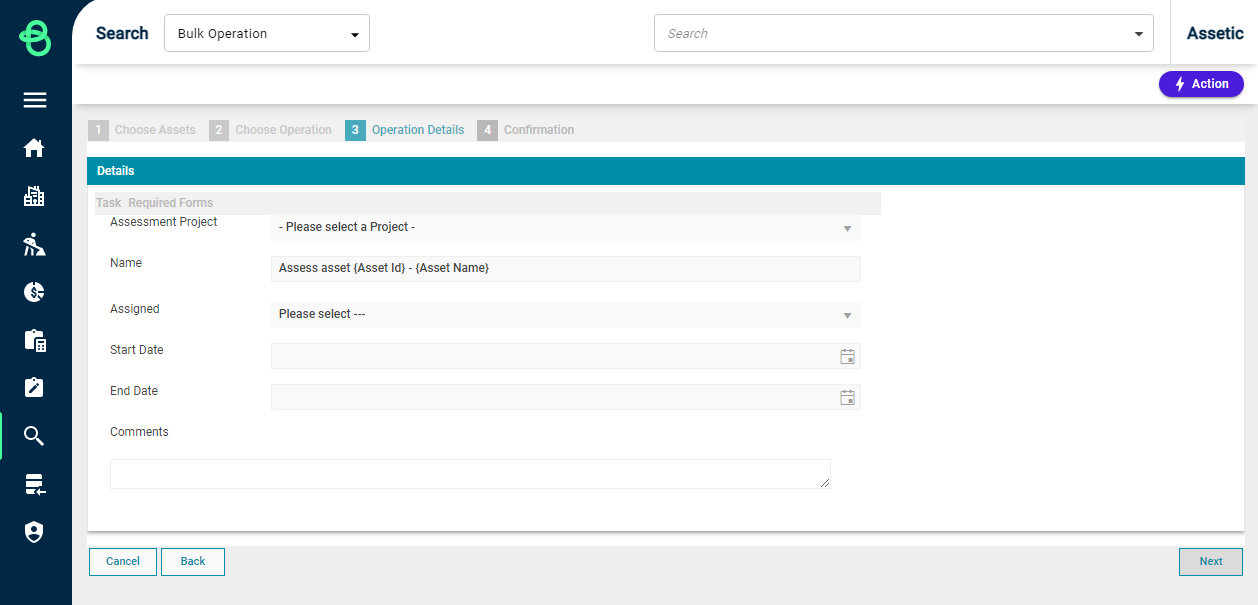Go to step 2 Choose Operation
This screenshot has width=1258, height=605.
(x=271, y=130)
